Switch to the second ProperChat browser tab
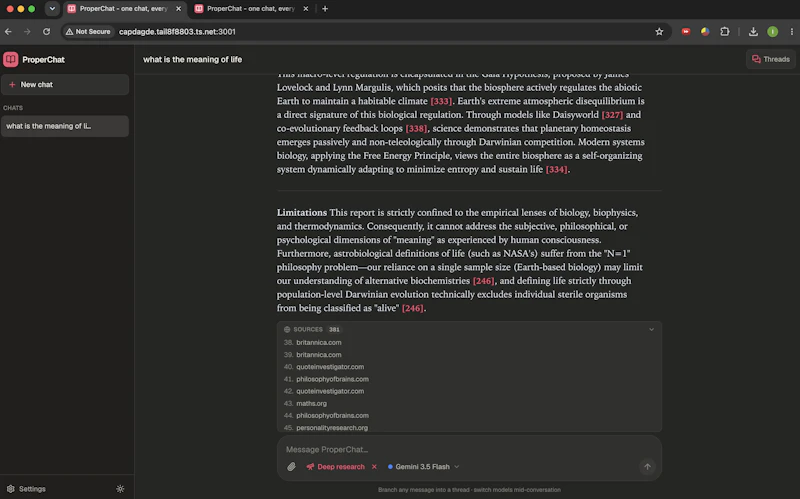 click(251, 9)
